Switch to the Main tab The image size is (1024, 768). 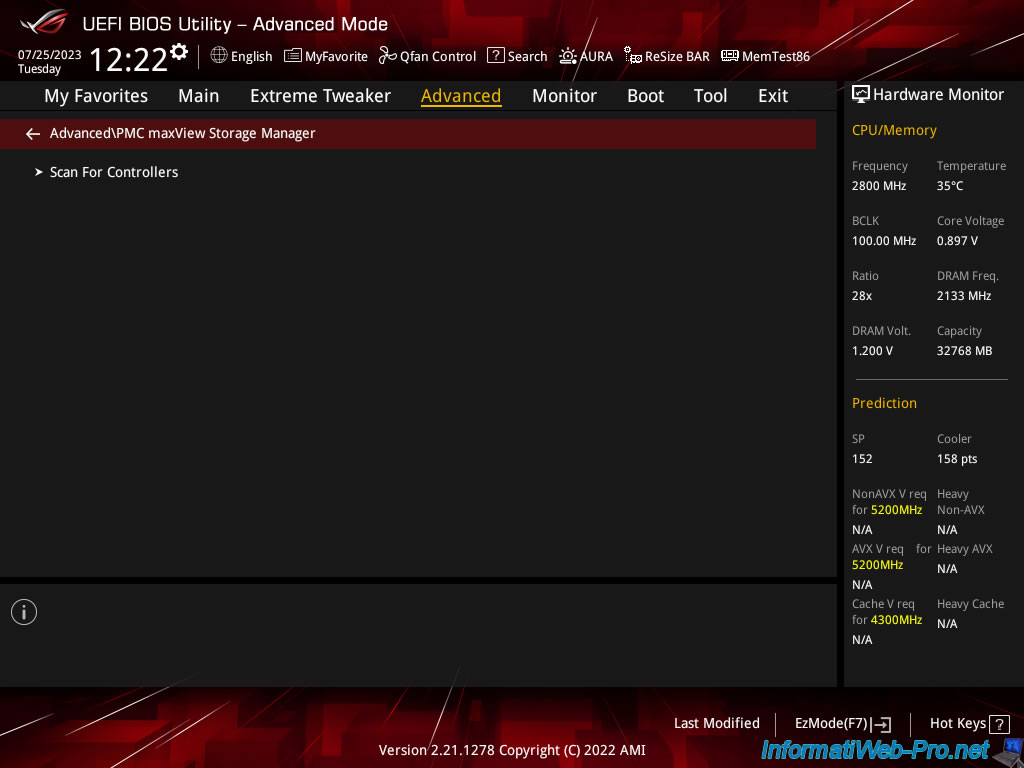click(199, 96)
